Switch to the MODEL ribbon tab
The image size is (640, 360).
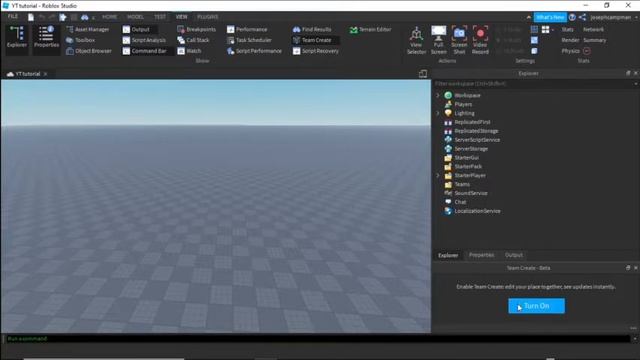pyautogui.click(x=135, y=17)
